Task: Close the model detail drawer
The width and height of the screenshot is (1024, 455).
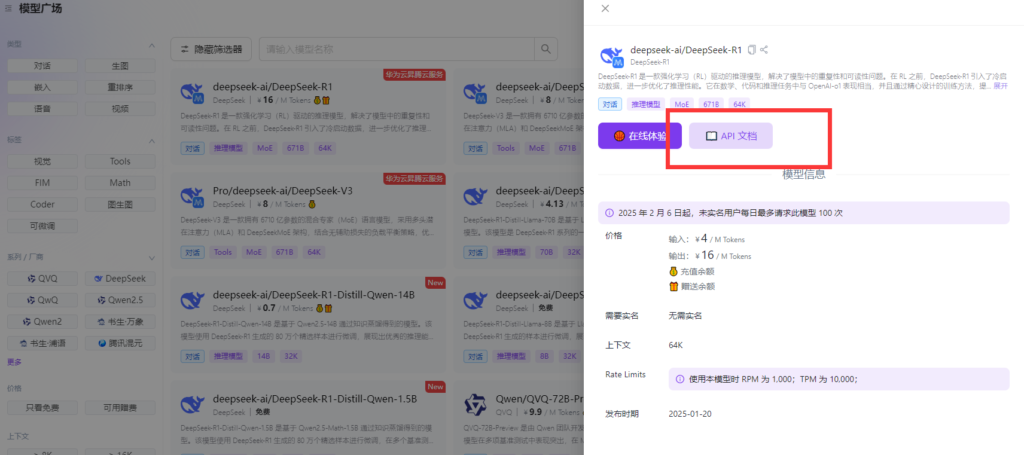Action: 605,8
